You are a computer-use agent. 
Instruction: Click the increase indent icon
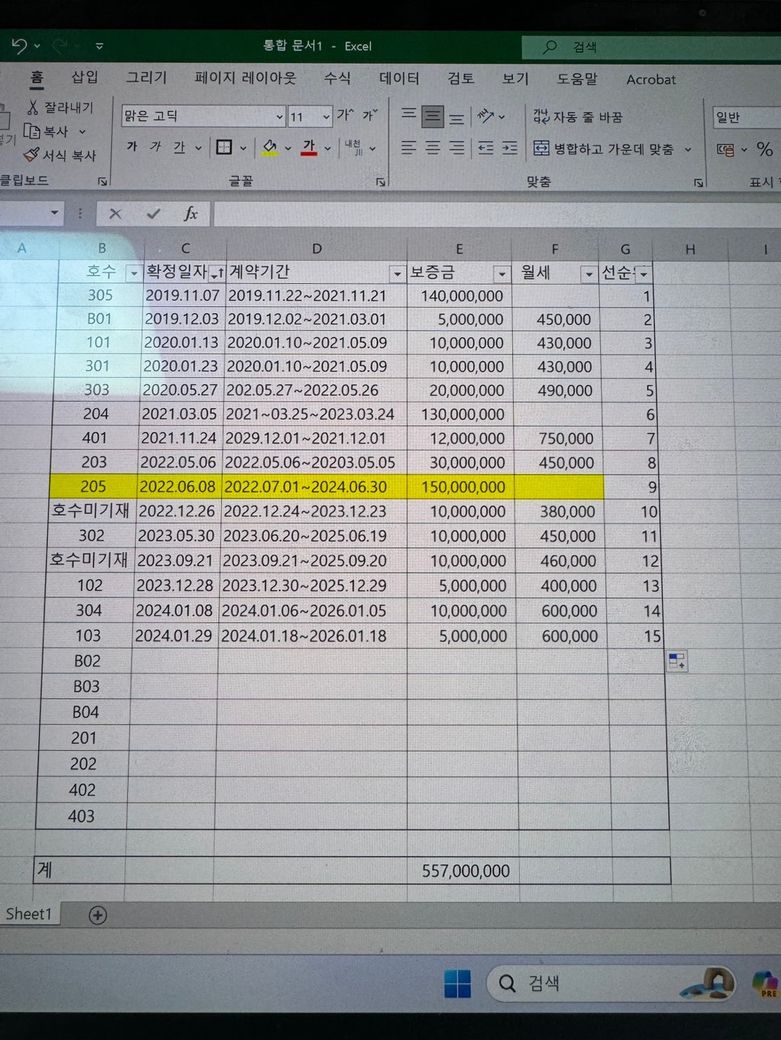tap(510, 148)
